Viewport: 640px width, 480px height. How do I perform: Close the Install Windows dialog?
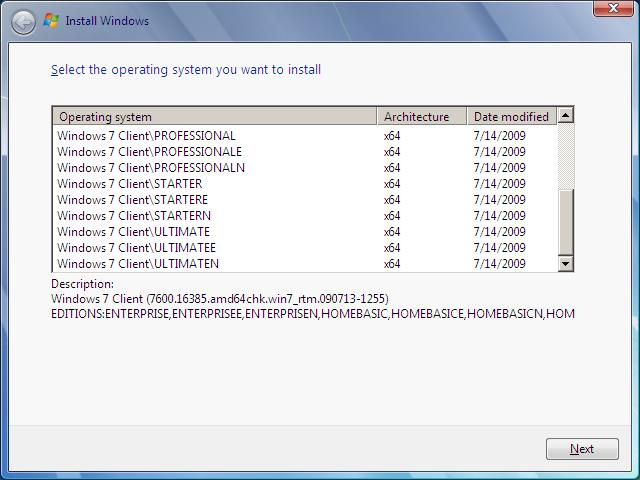click(x=613, y=8)
